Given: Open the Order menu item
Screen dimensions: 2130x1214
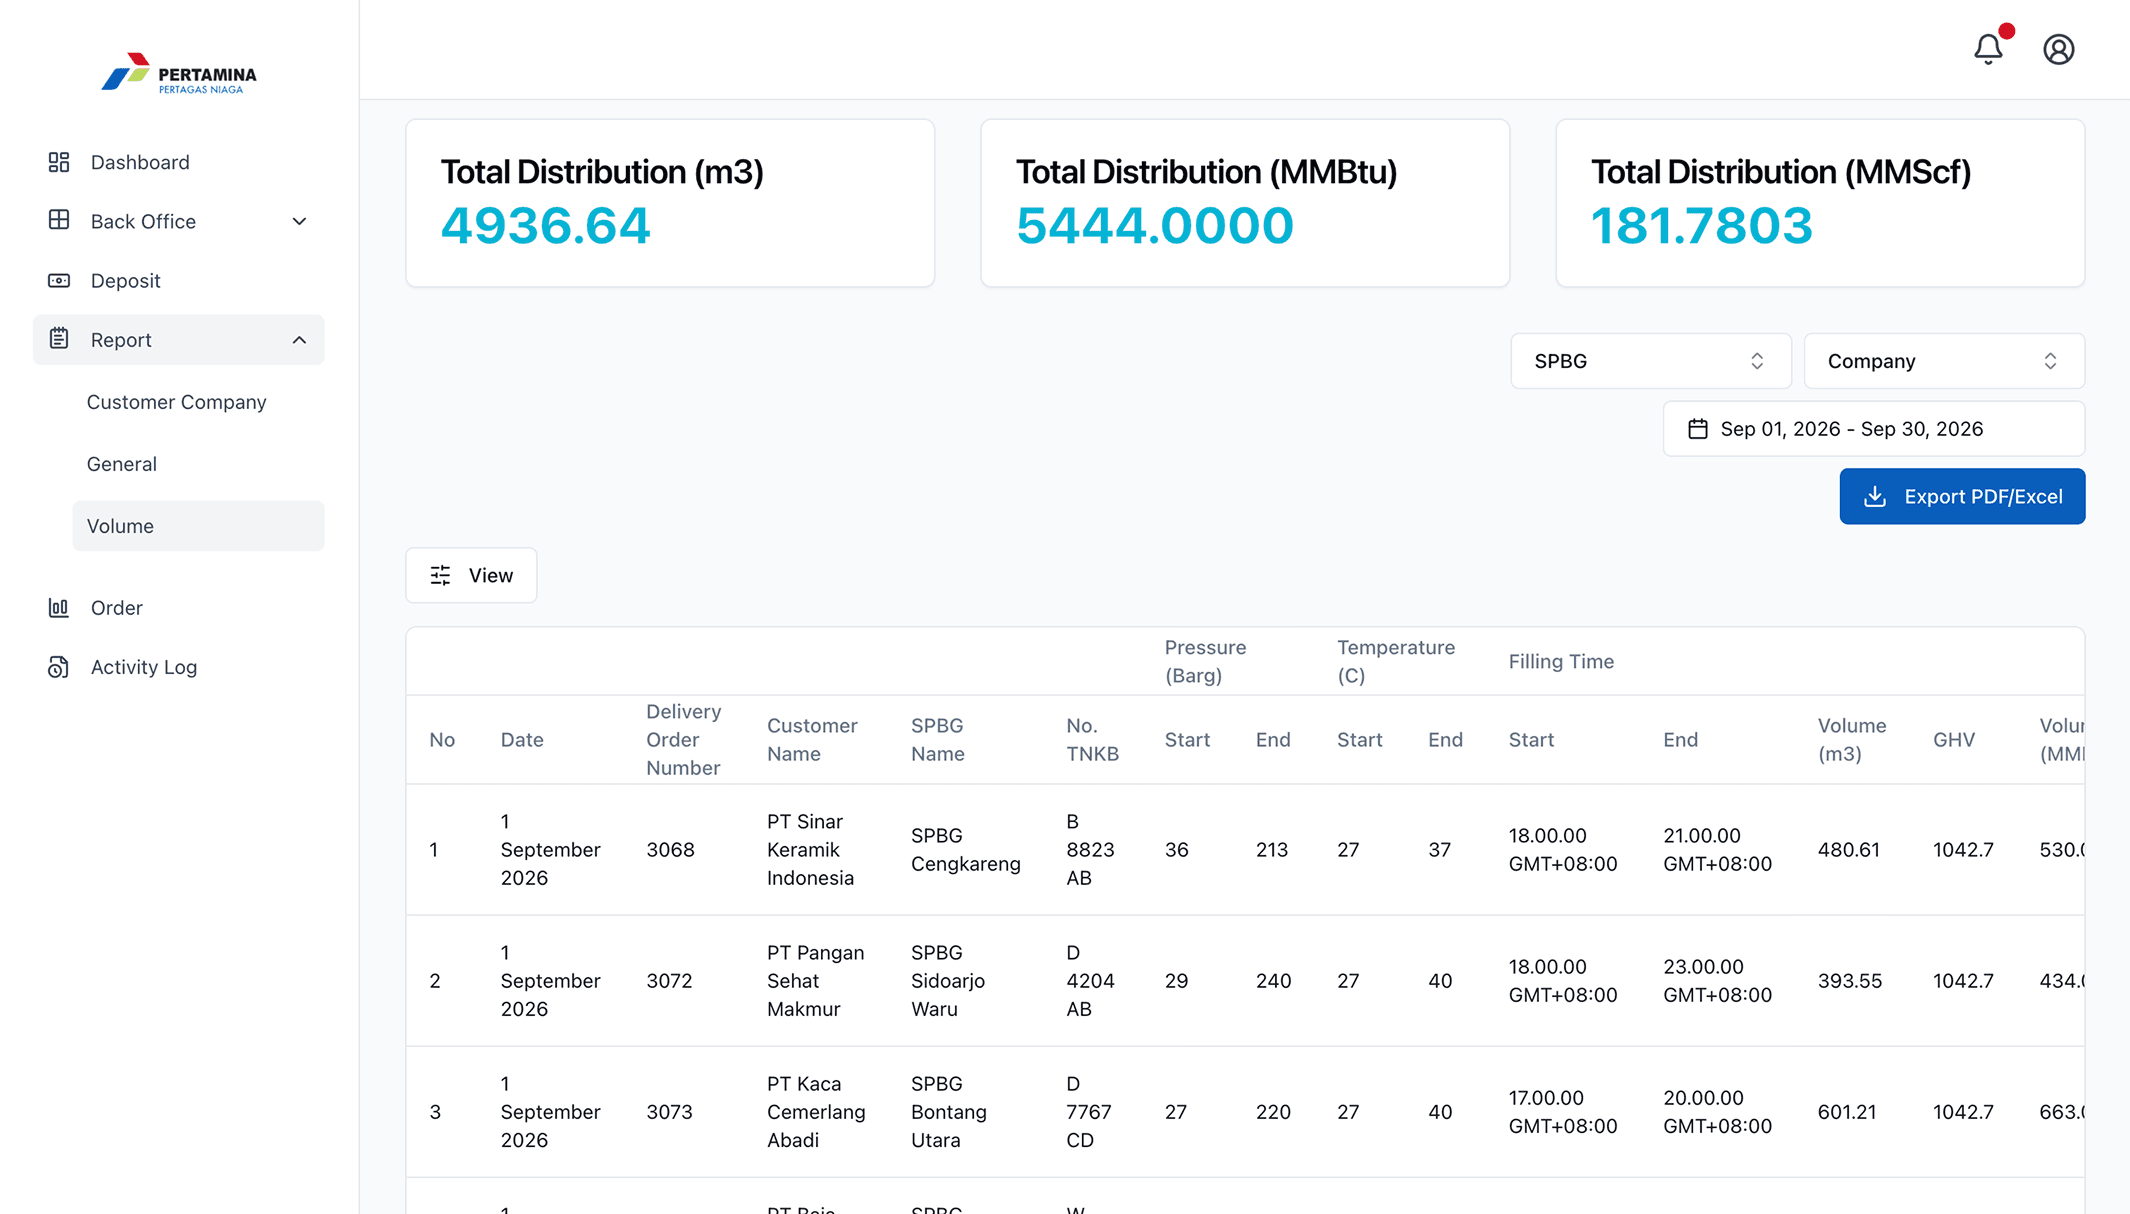Looking at the screenshot, I should [179, 608].
